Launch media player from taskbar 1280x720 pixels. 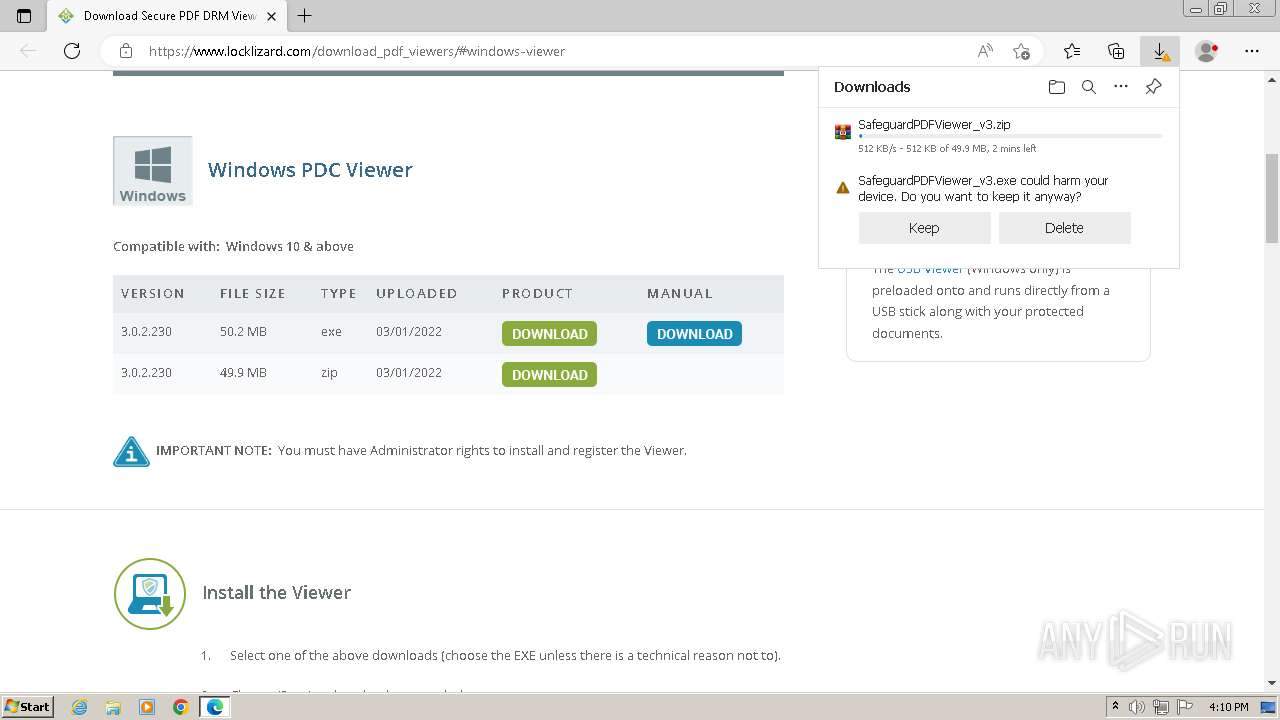pos(147,707)
